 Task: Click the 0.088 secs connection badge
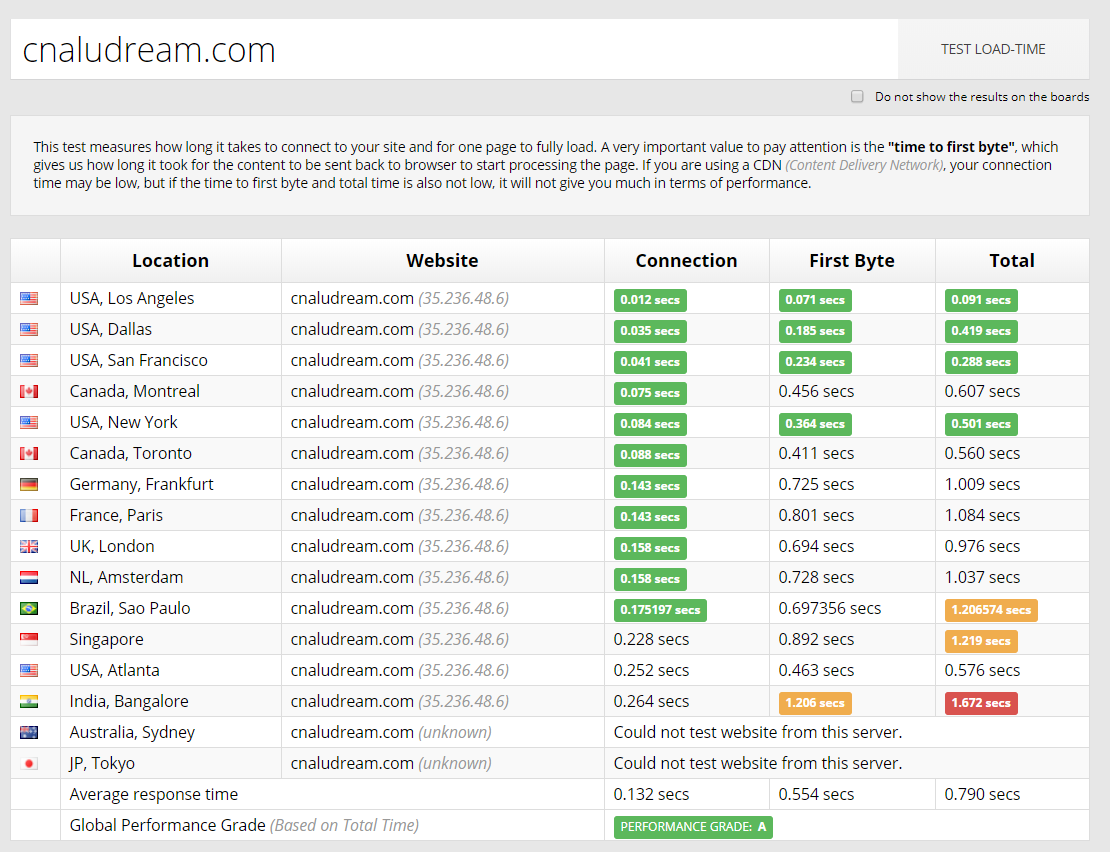650,455
